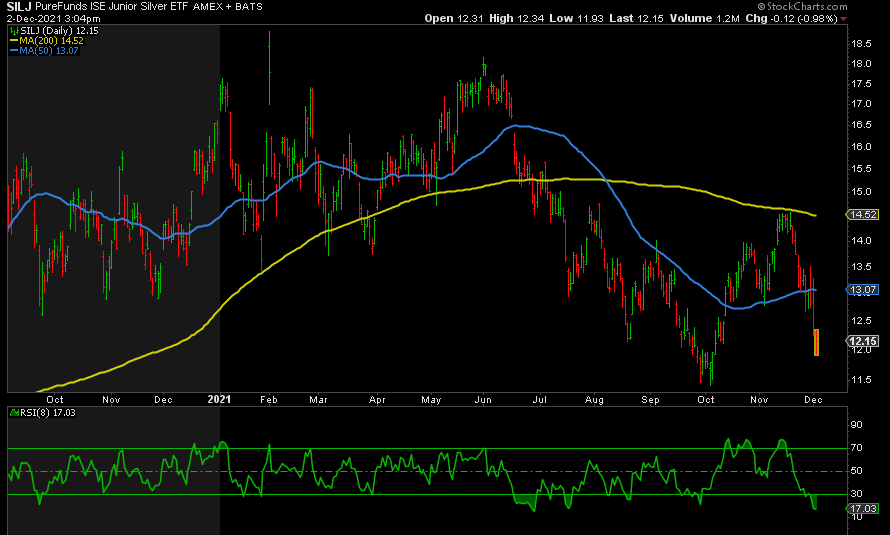Click the 30 level on RSI axis
Viewport: 890px width, 535px height.
point(857,494)
